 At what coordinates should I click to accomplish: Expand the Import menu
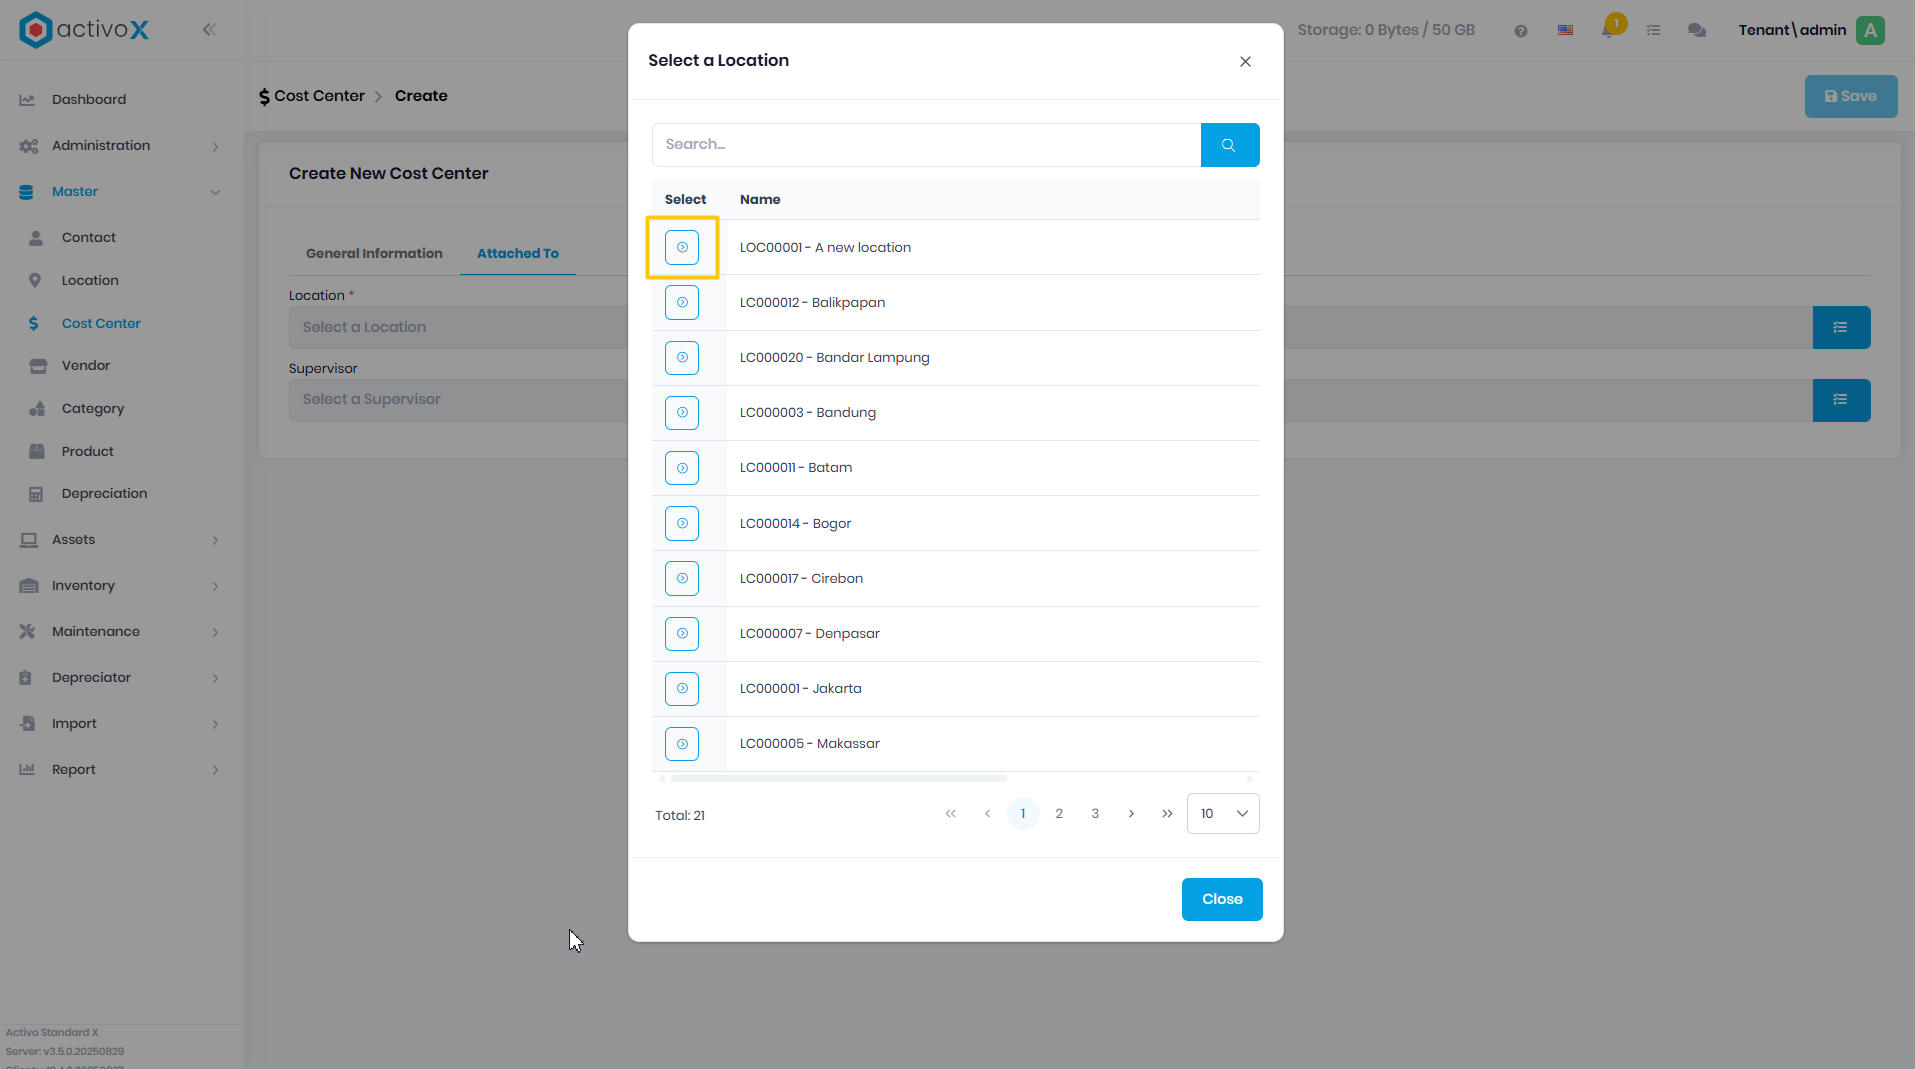(x=120, y=724)
